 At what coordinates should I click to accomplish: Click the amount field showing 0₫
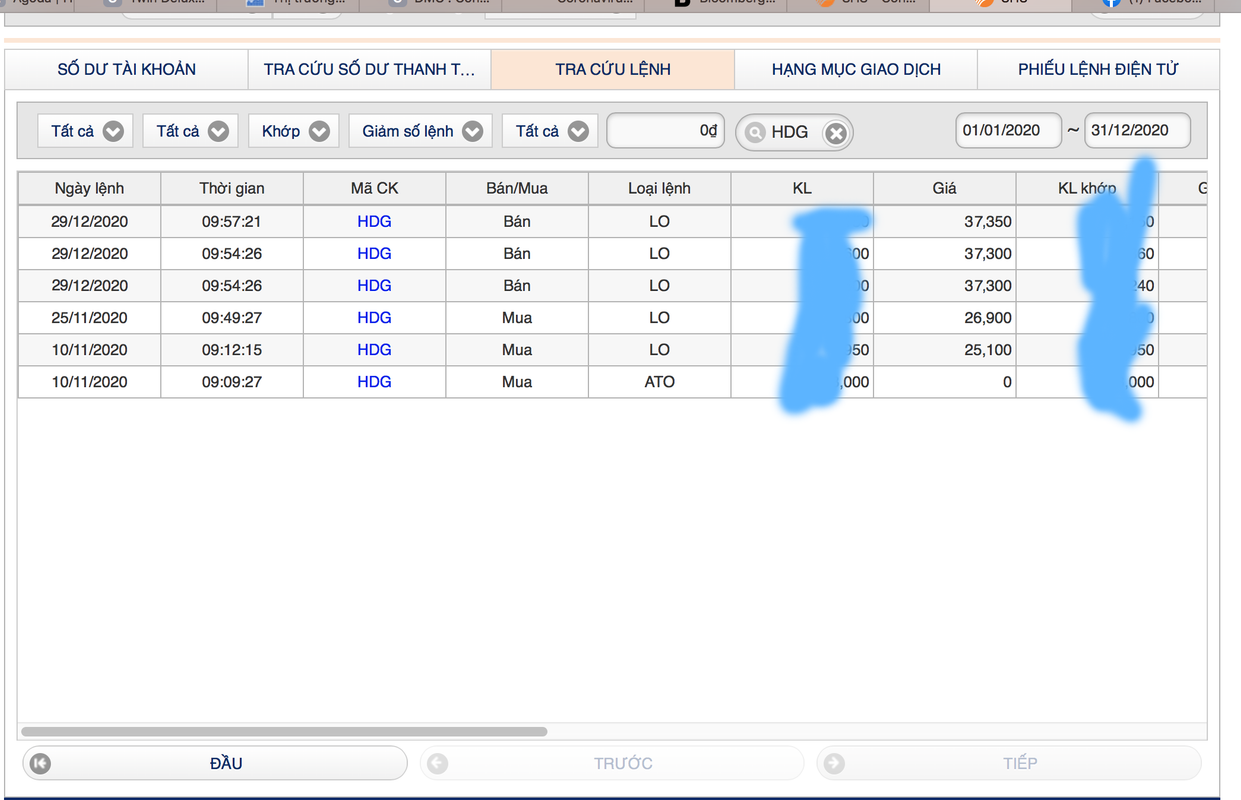(x=665, y=131)
